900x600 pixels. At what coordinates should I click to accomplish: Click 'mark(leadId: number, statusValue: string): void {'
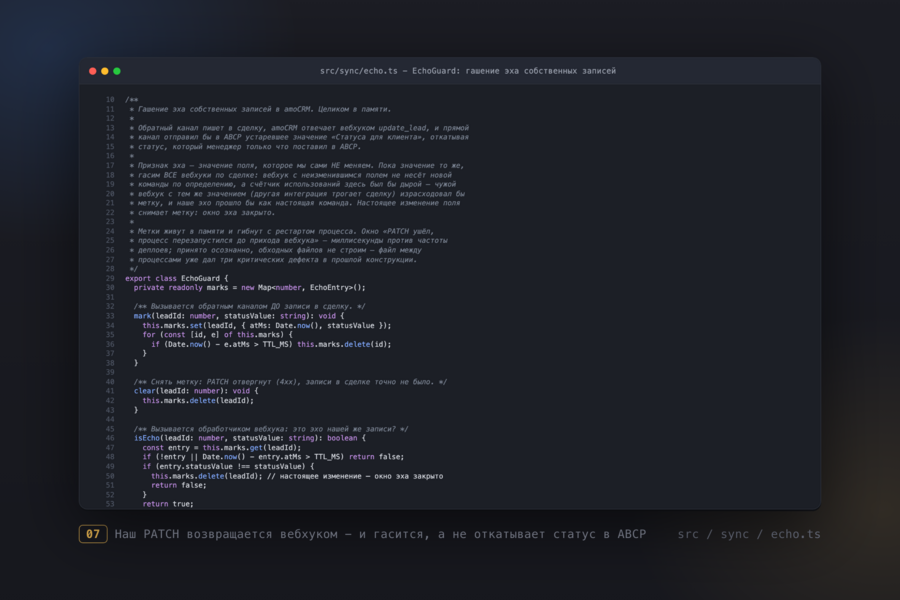[x=239, y=316]
